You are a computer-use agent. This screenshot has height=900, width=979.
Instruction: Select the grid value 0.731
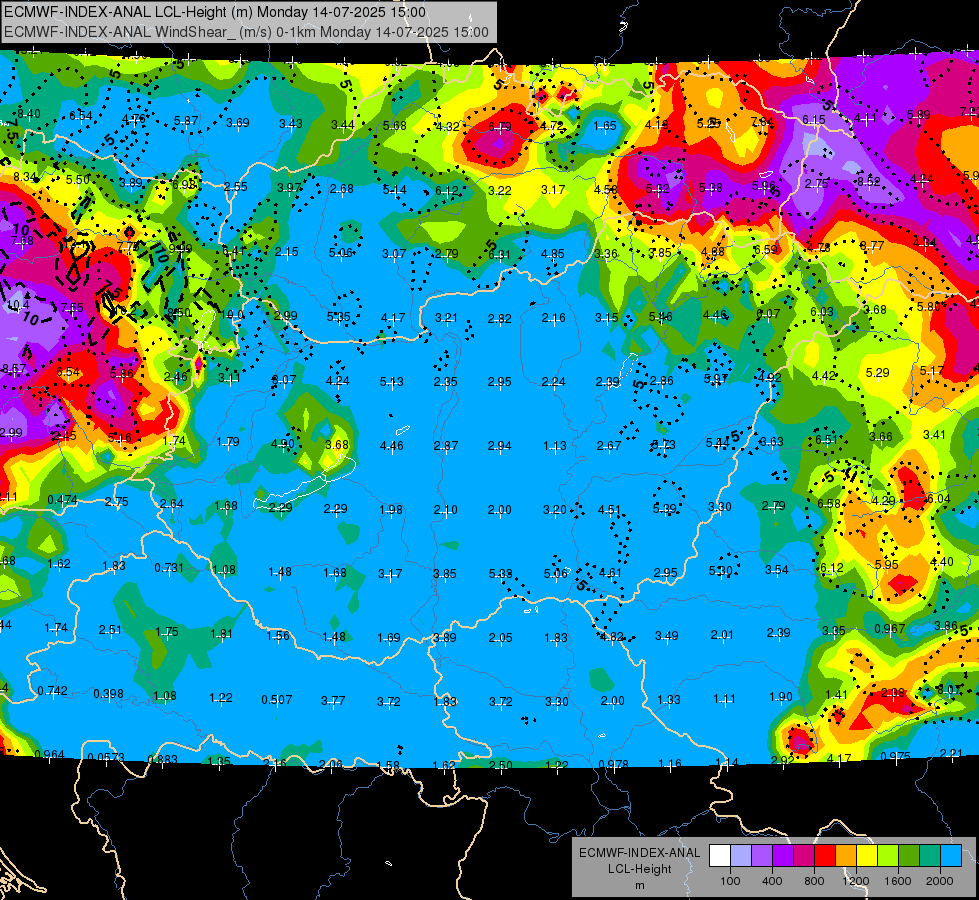[x=169, y=568]
